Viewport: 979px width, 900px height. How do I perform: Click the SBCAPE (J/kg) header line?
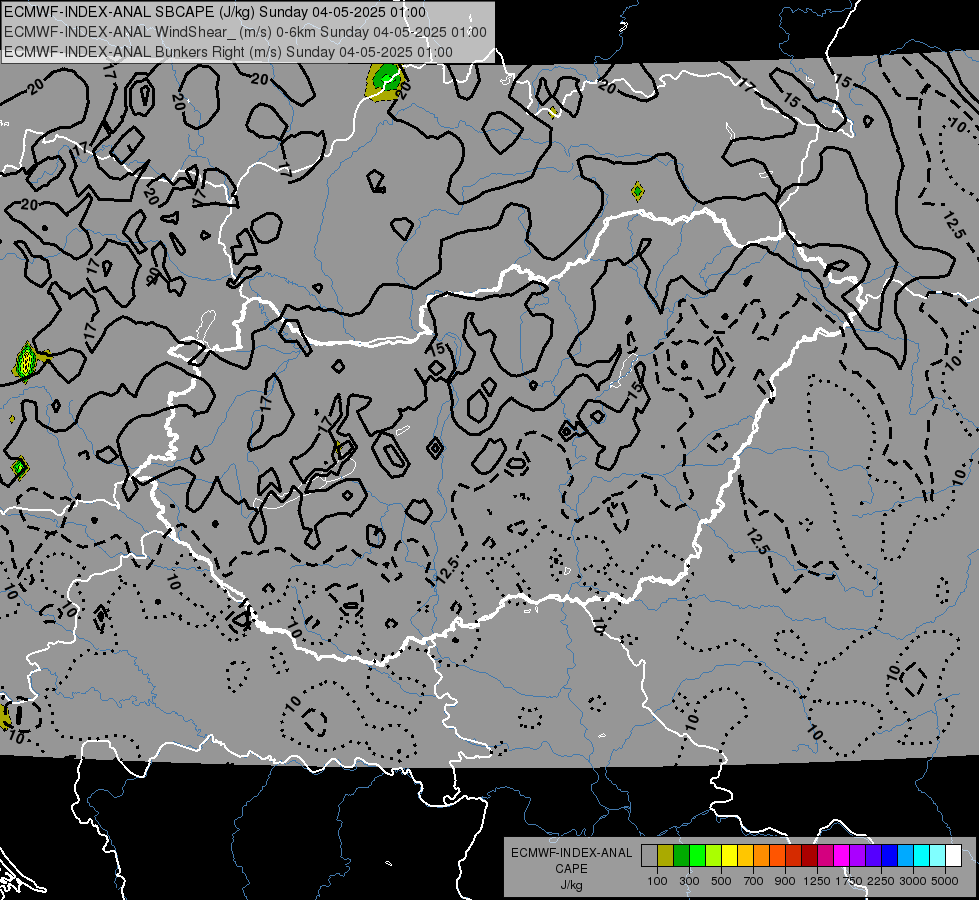pyautogui.click(x=215, y=12)
